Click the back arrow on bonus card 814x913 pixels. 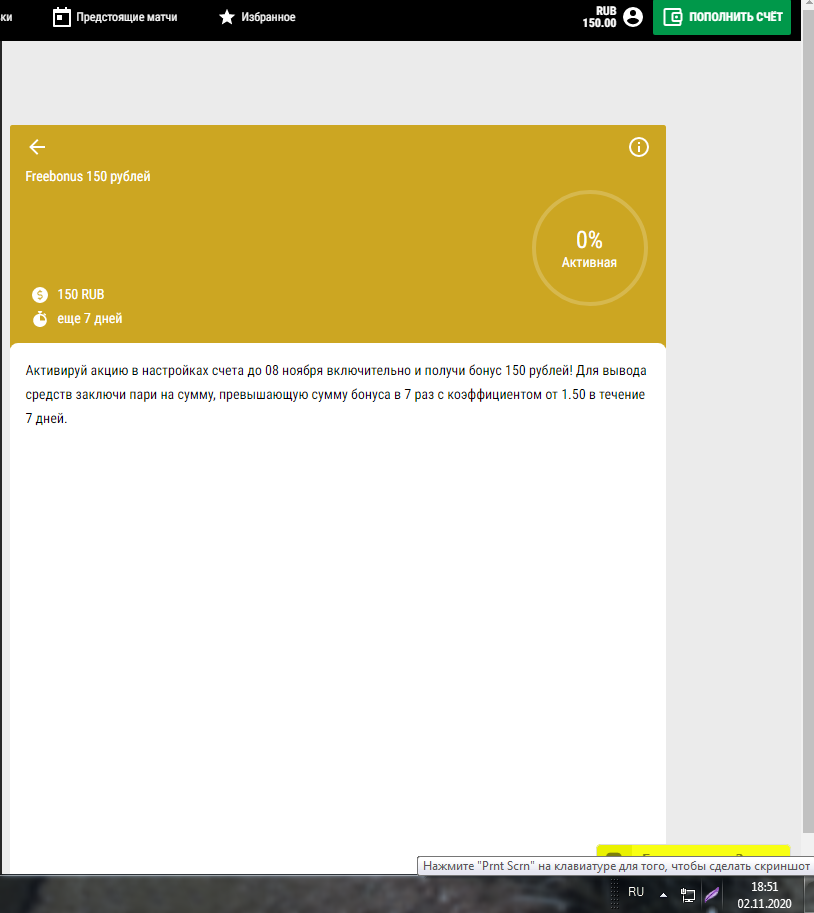point(37,147)
